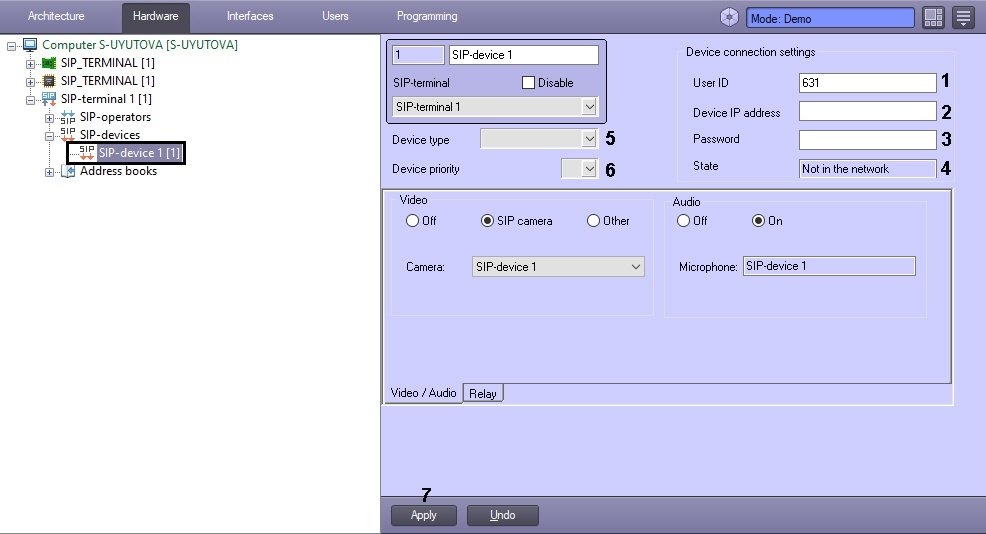The width and height of the screenshot is (986, 534).
Task: Open the Device type dropdown
Action: click(x=588, y=139)
